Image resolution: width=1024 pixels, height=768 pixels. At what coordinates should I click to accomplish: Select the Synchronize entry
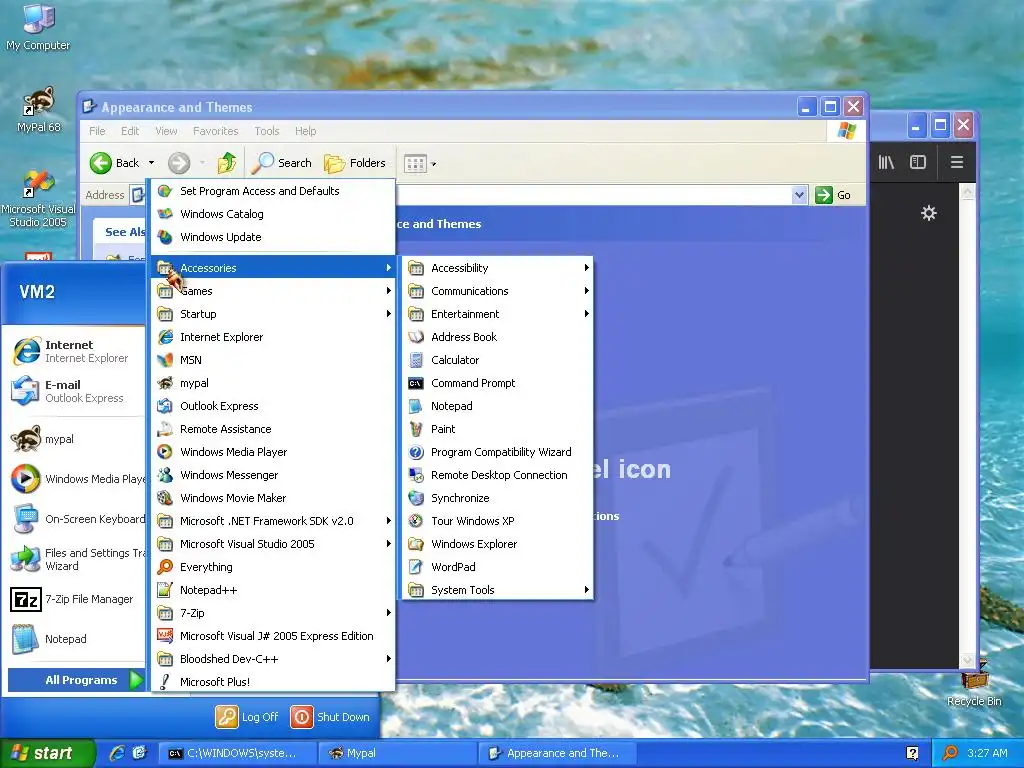pyautogui.click(x=497, y=498)
